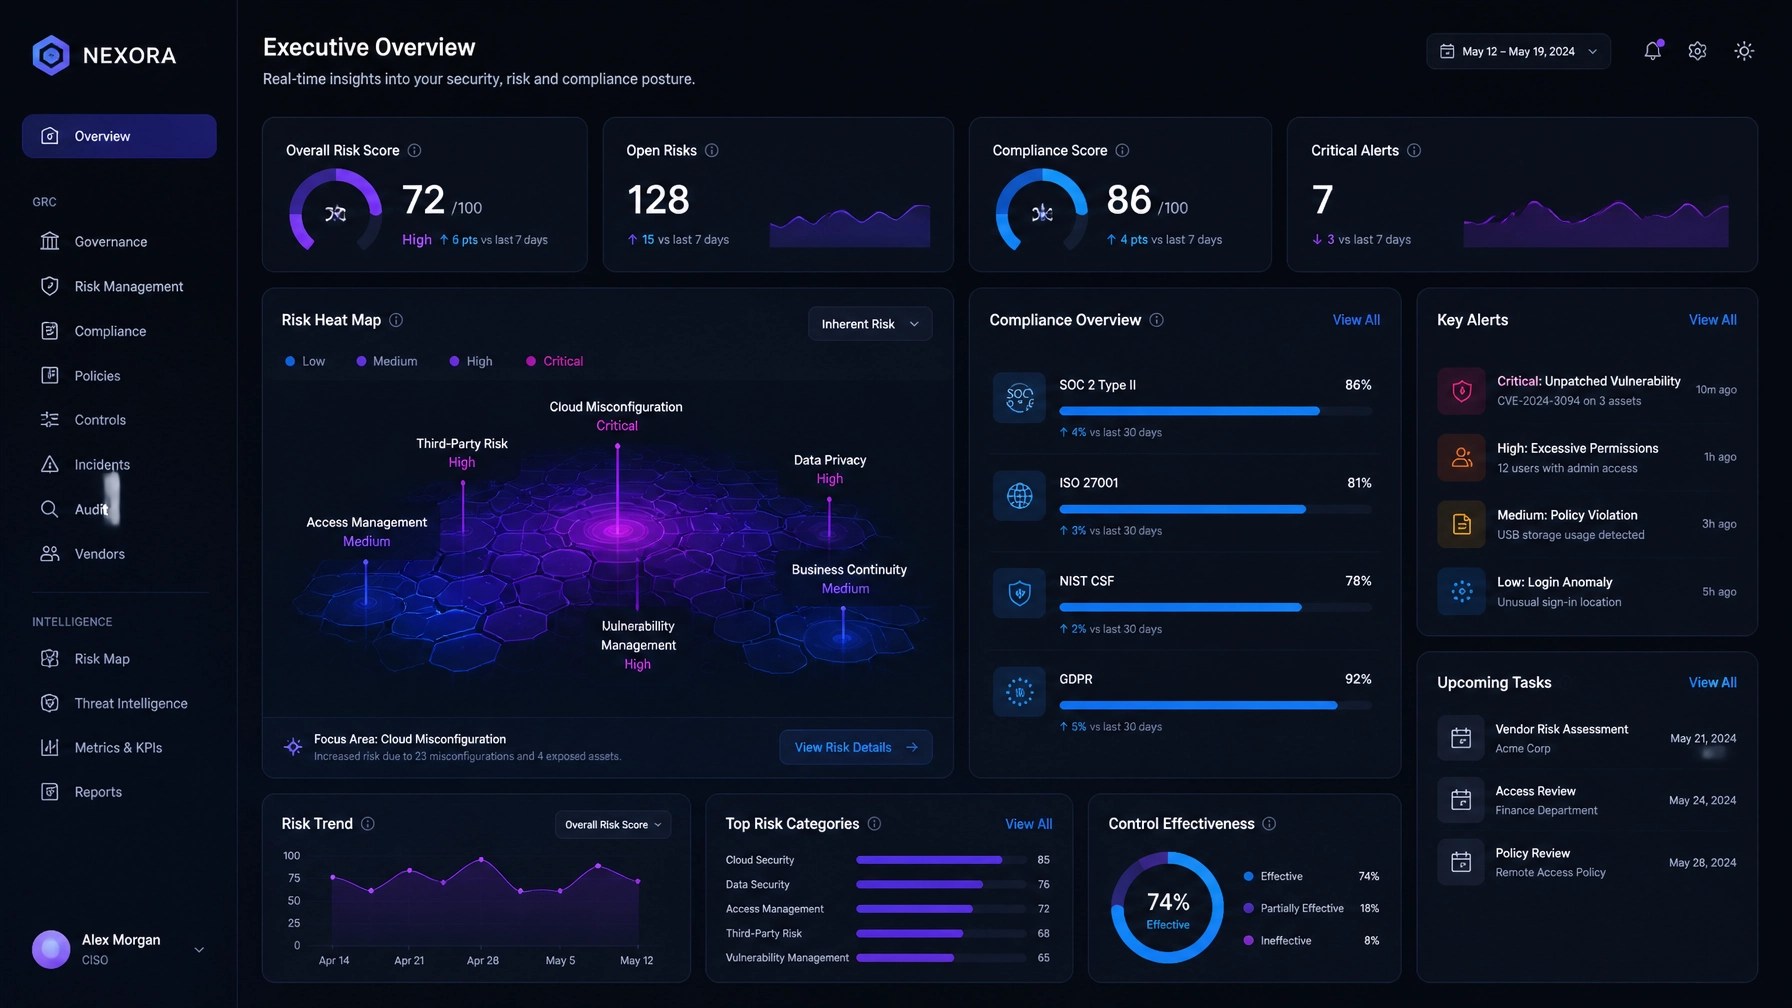Toggle light theme sun icon
Viewport: 1792px width, 1008px height.
coord(1744,51)
